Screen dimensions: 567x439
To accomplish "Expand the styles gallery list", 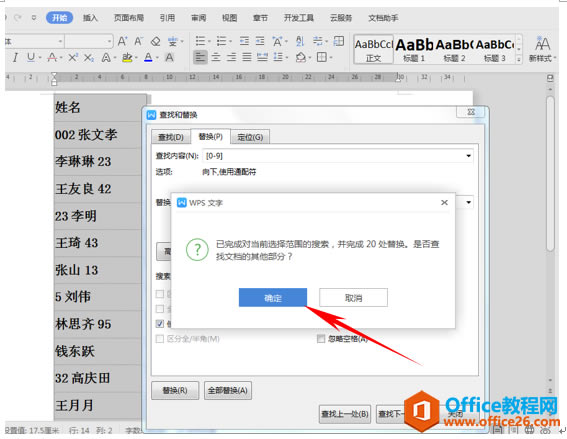I will point(519,59).
